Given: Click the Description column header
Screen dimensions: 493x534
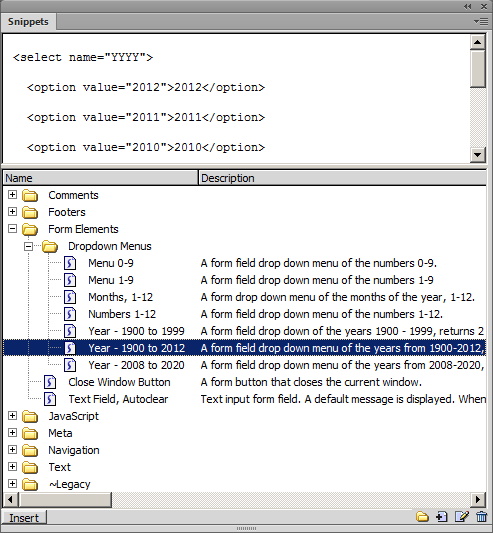Looking at the screenshot, I should coord(342,178).
